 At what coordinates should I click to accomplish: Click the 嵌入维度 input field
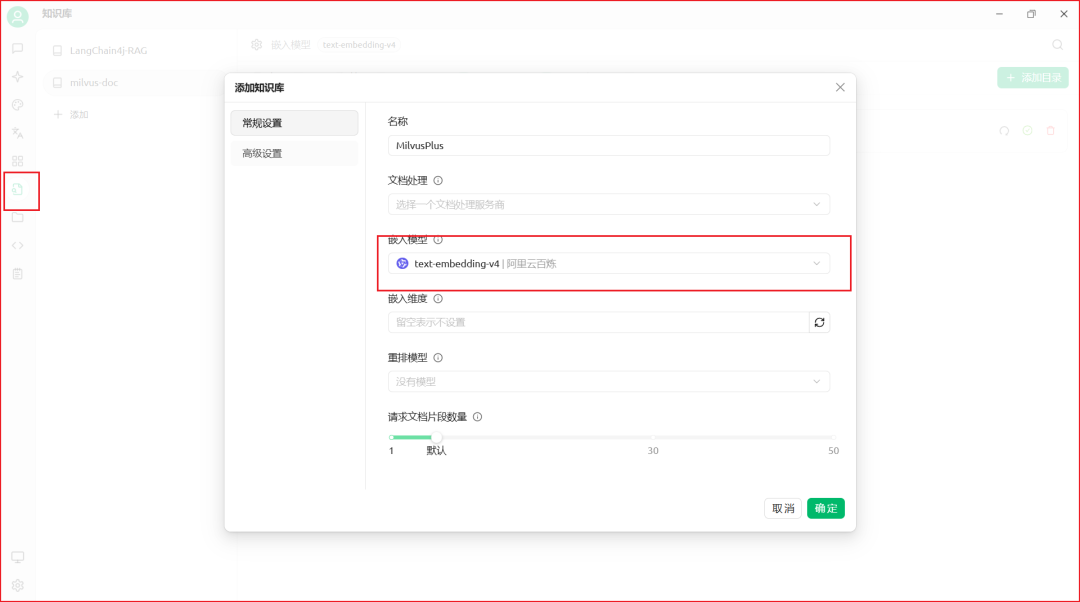tap(599, 322)
